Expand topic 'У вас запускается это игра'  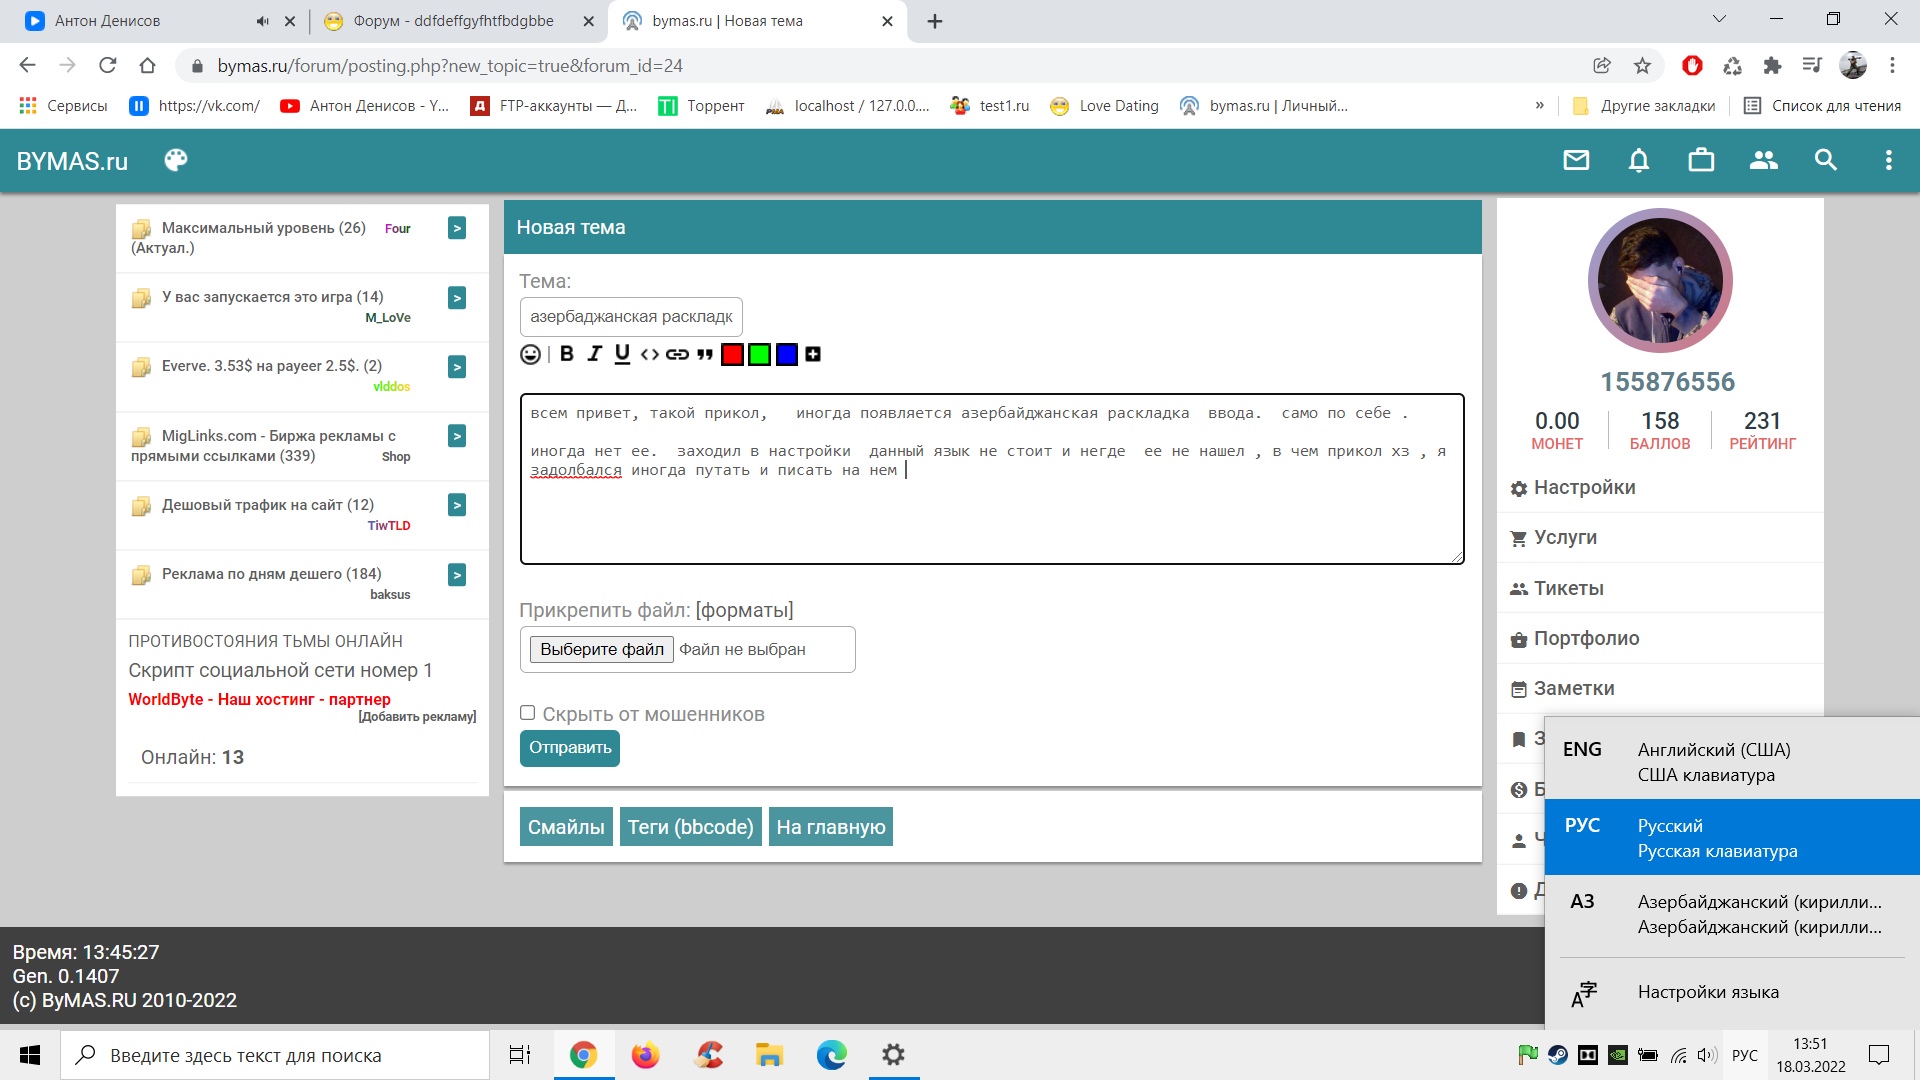[x=457, y=298]
